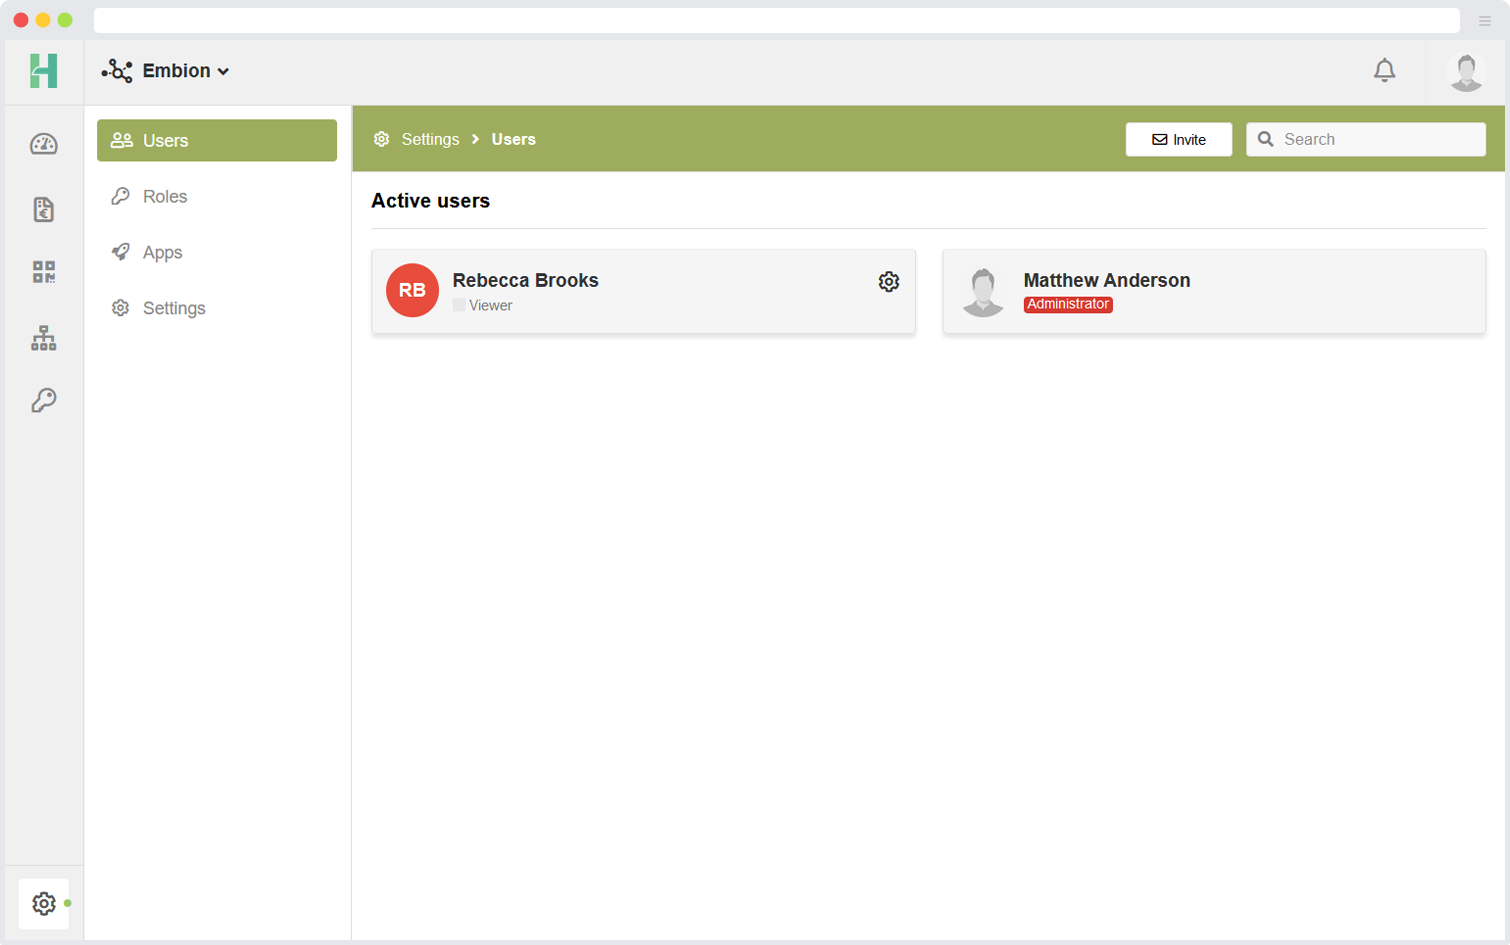Click the notification bell icon
Viewport: 1510px width, 945px height.
click(x=1384, y=71)
